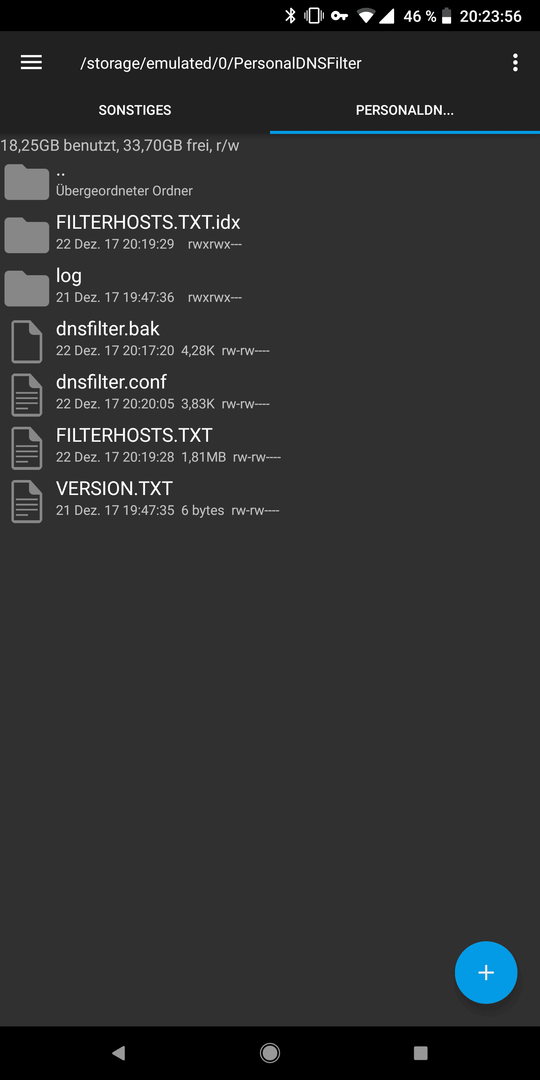Screen dimensions: 540x1080
Task: Open the log folder name
Action: click(69, 276)
